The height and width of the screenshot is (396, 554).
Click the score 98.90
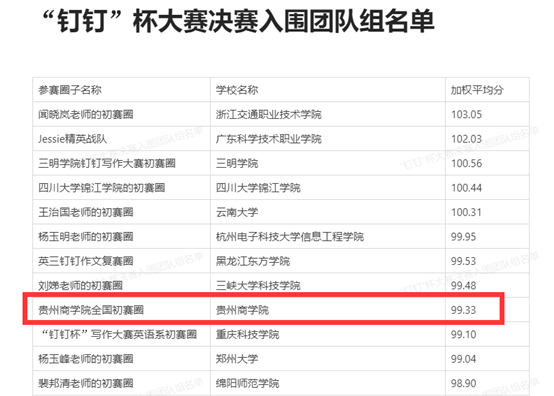tap(464, 383)
